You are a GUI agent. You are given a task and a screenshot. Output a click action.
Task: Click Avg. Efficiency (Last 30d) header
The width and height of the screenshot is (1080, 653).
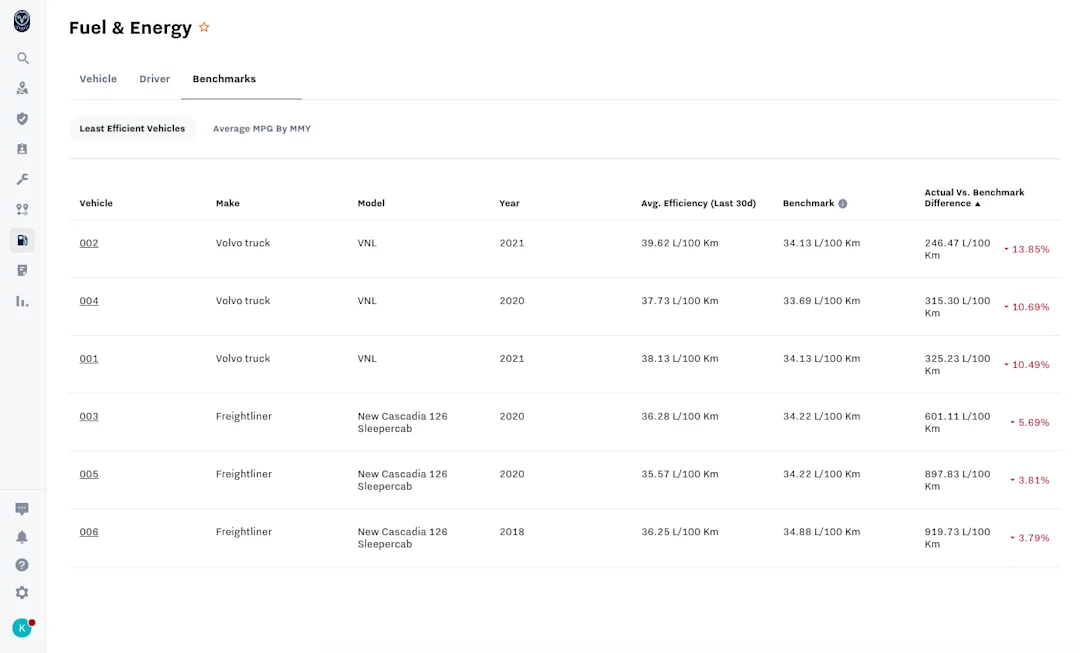pos(698,203)
